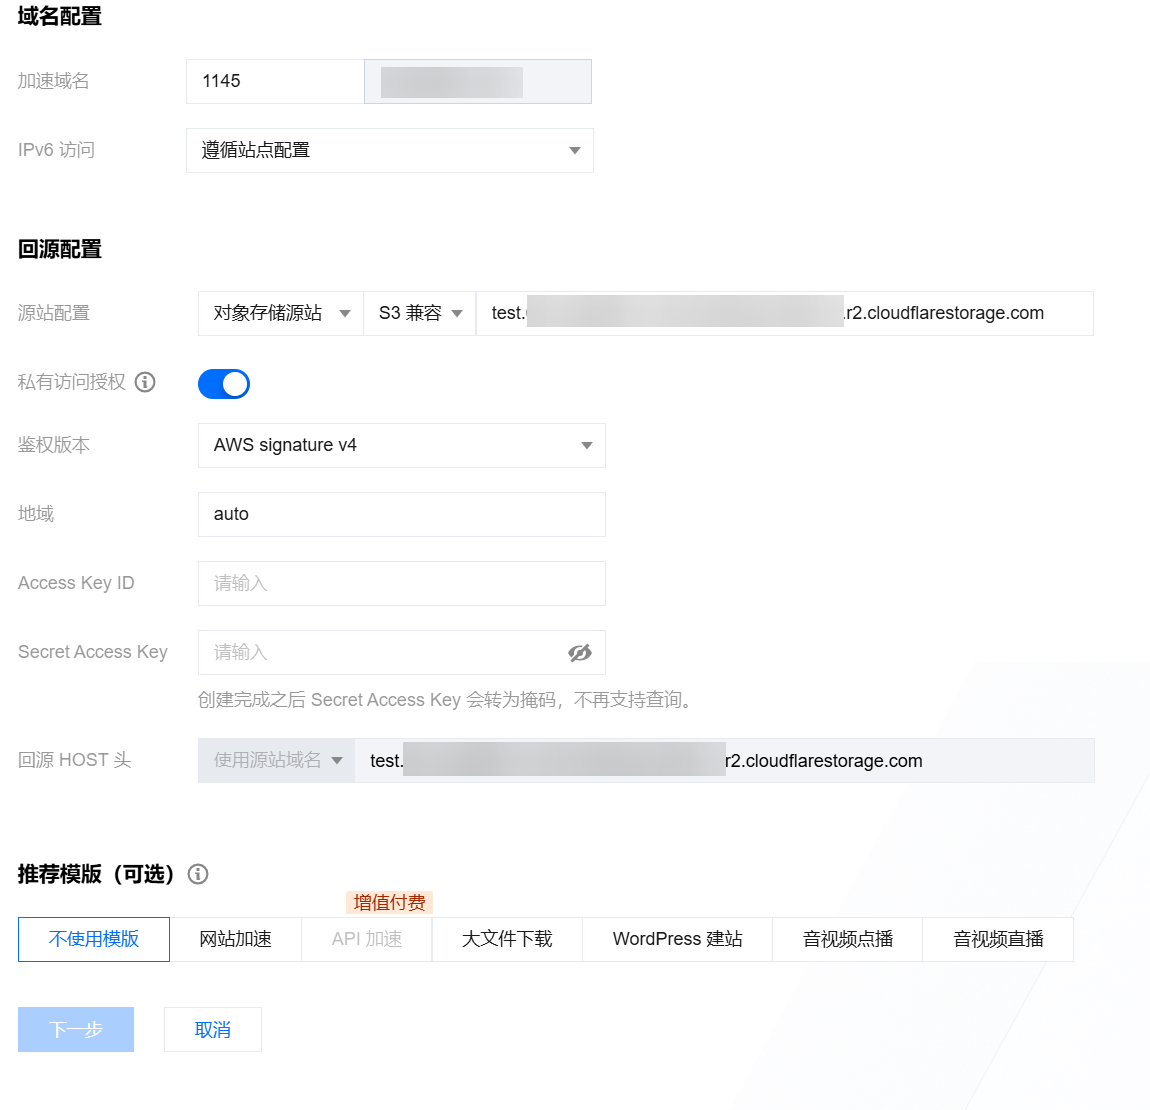This screenshot has height=1110, width=1150.
Task: Expand the 对象存储源站 origin type dropdown
Action: [281, 314]
